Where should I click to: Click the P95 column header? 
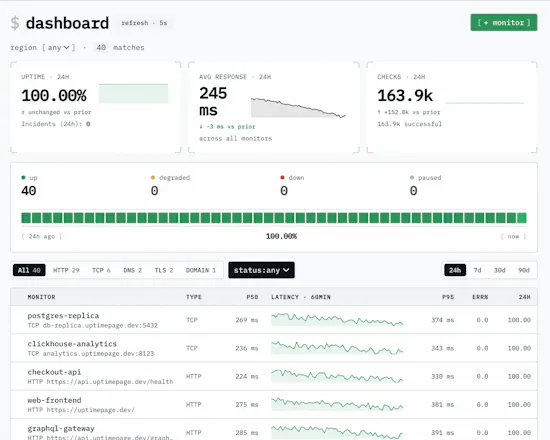point(448,297)
